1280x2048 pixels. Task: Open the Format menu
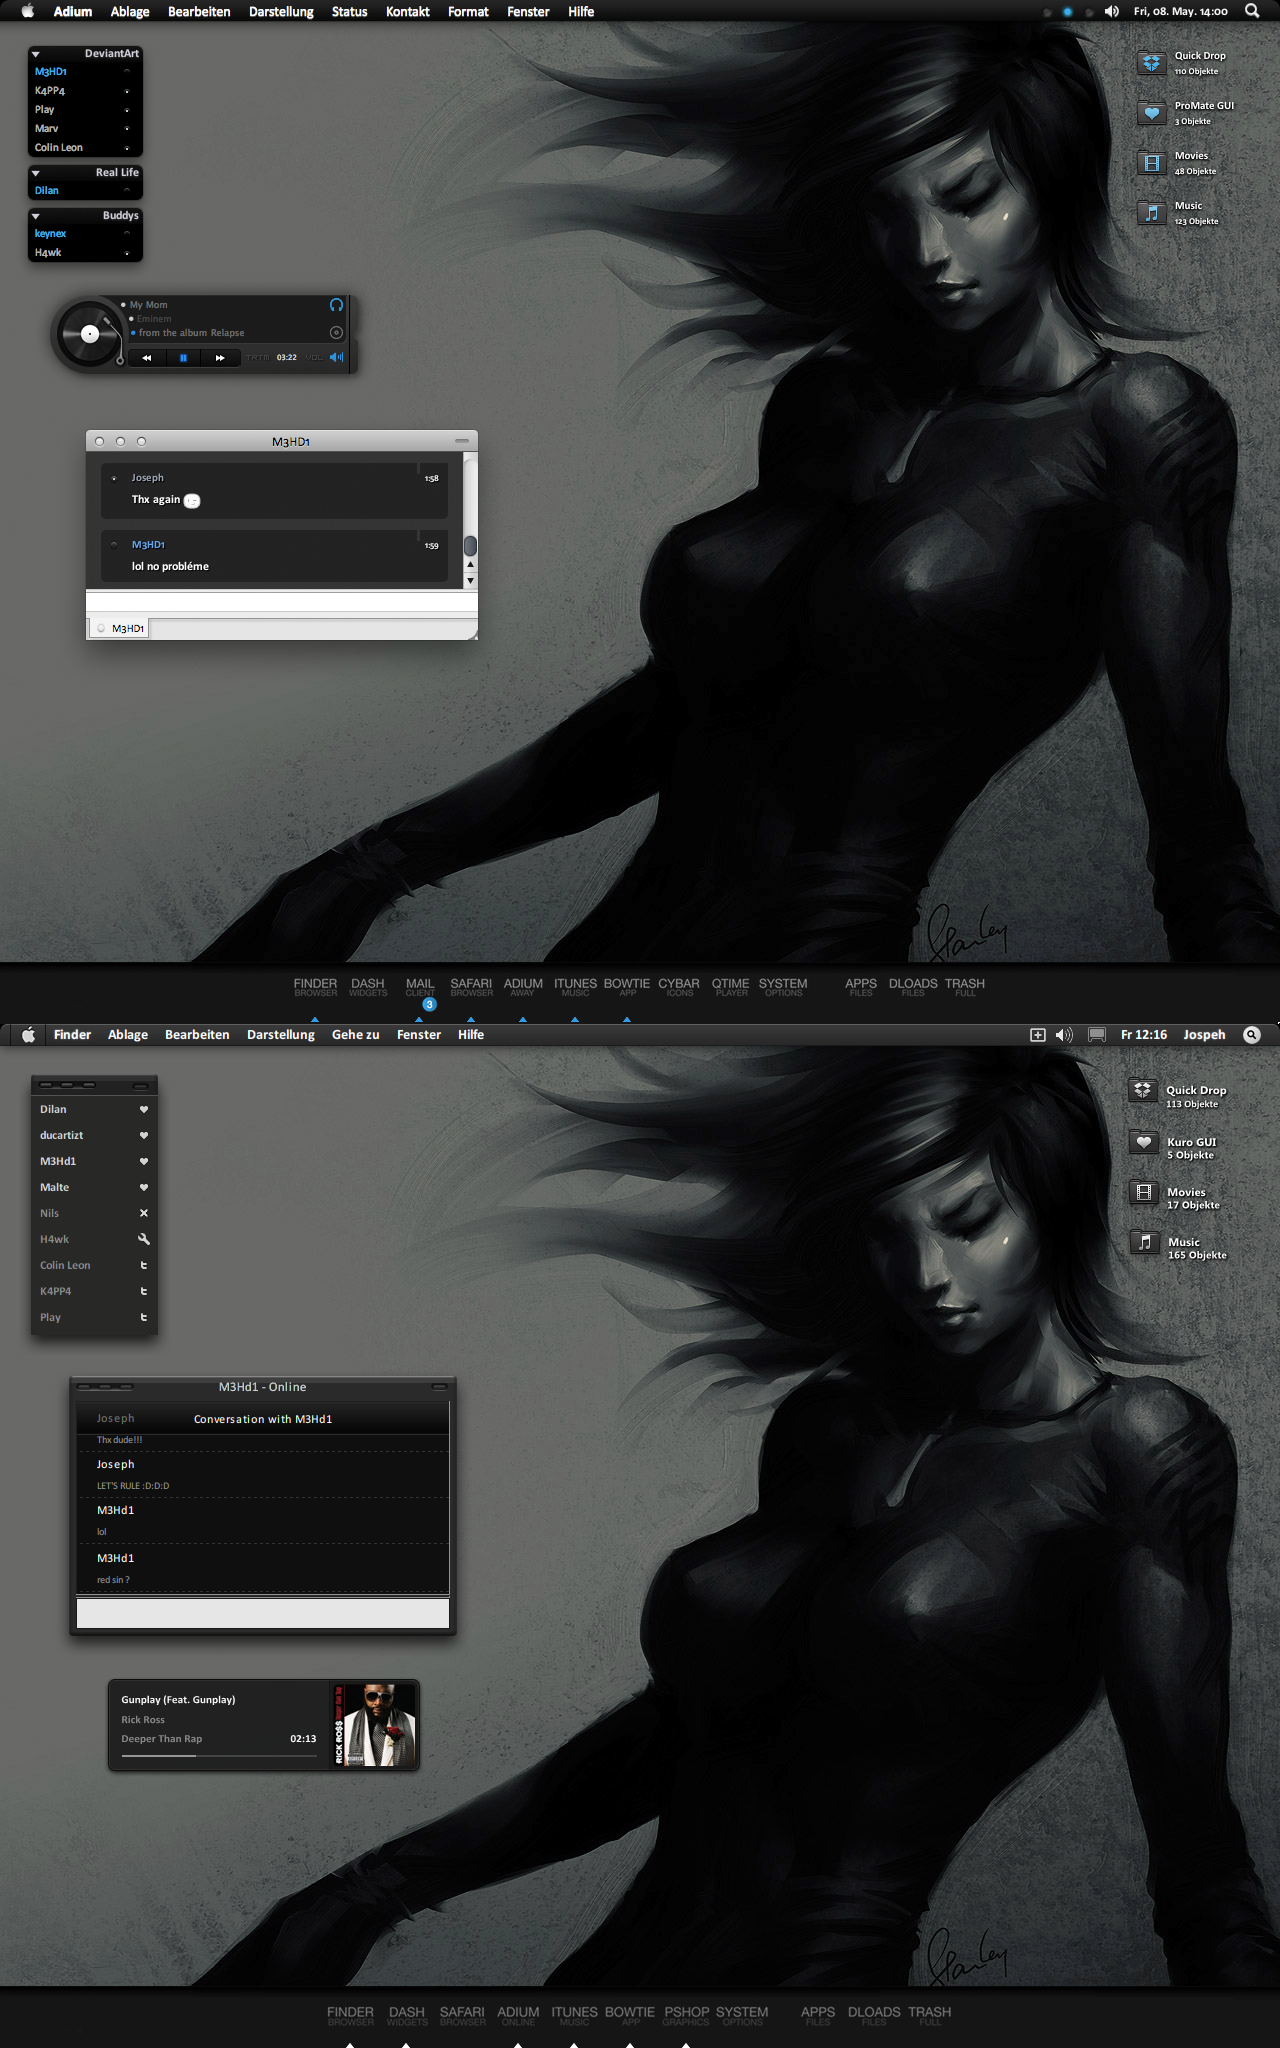pyautogui.click(x=468, y=12)
